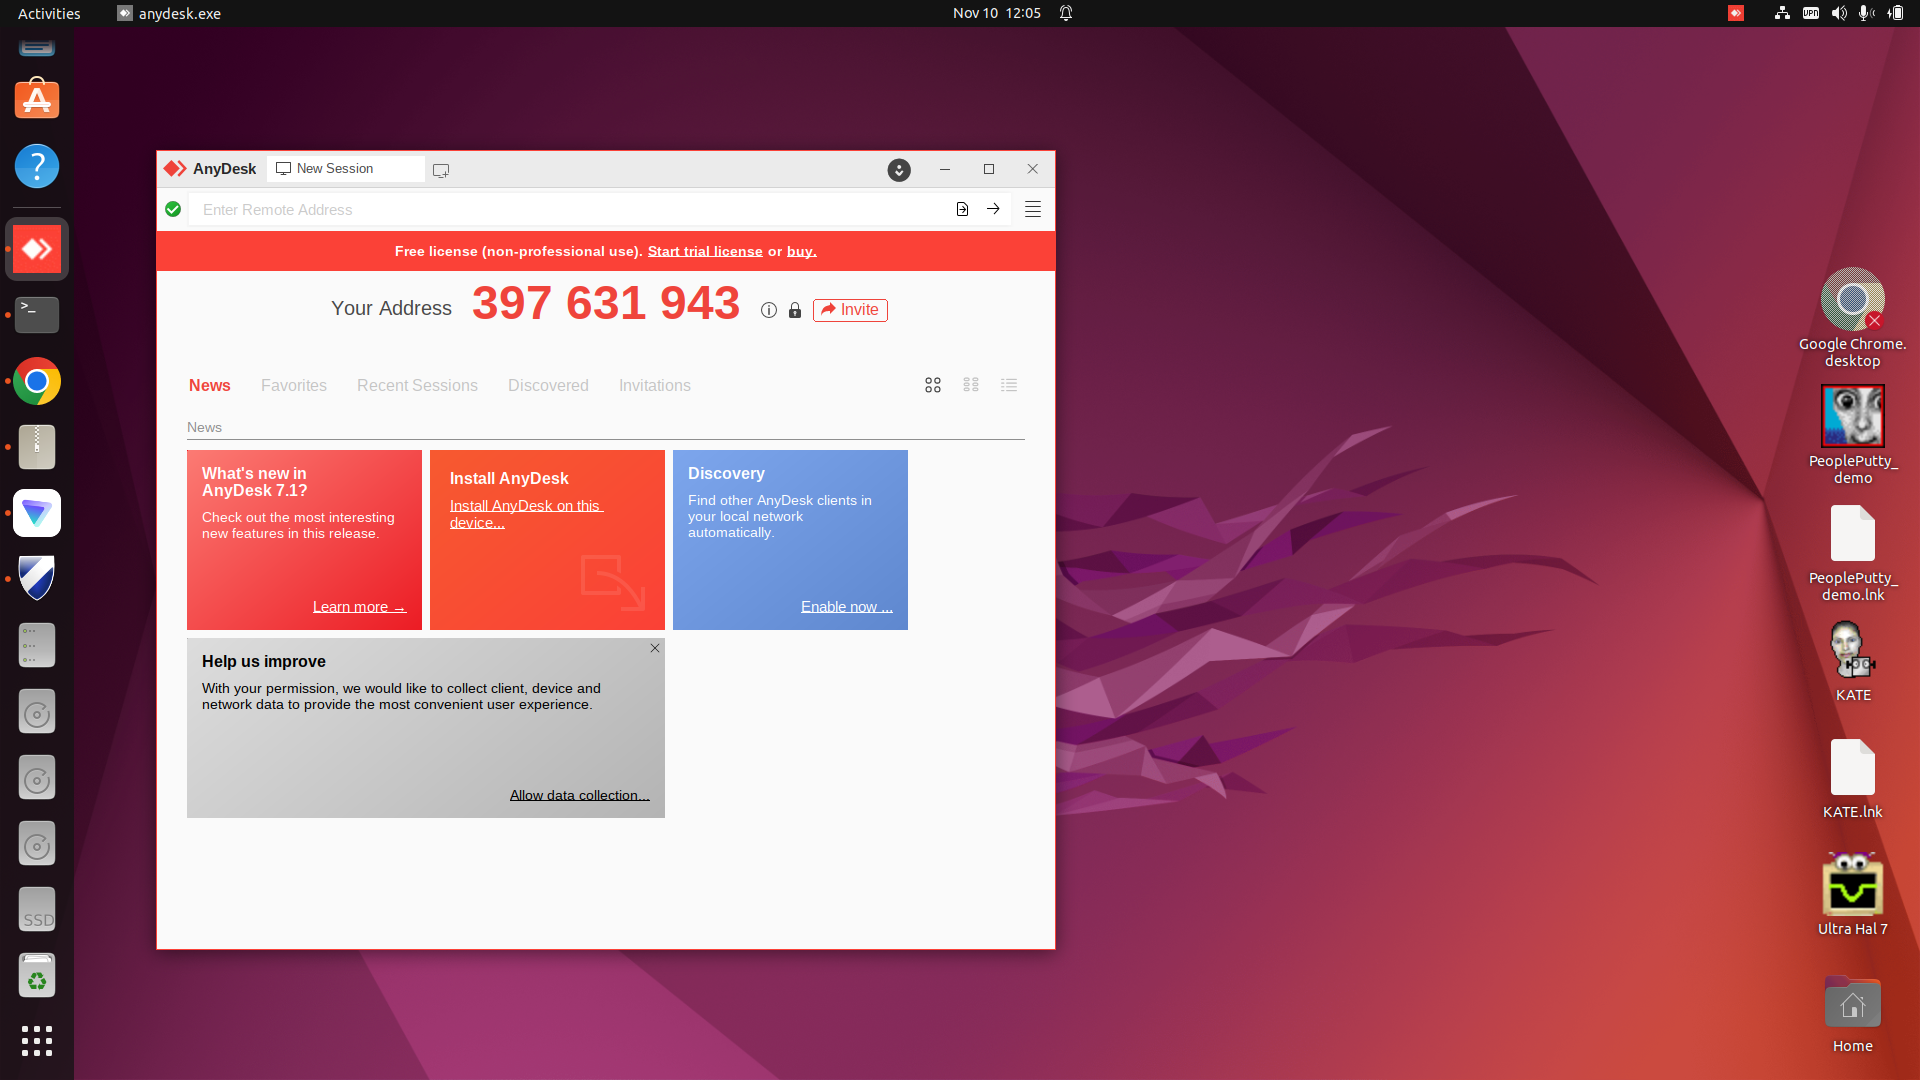
Task: Click the Discovery card heading
Action: [726, 474]
